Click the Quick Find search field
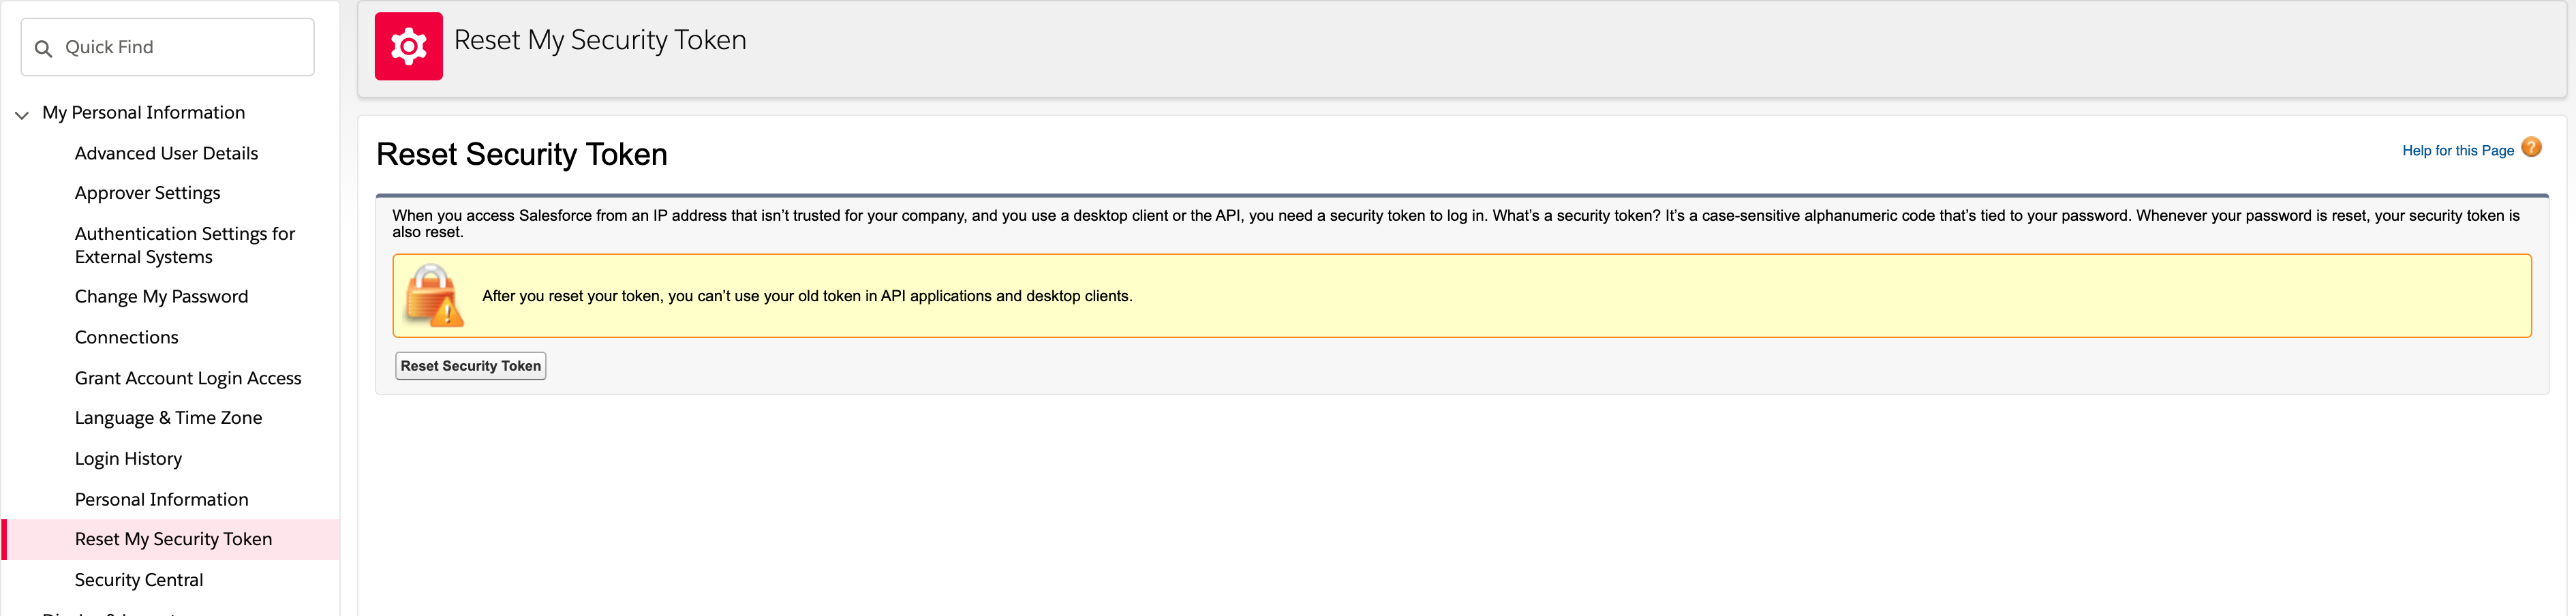The height and width of the screenshot is (616, 2576). (167, 47)
